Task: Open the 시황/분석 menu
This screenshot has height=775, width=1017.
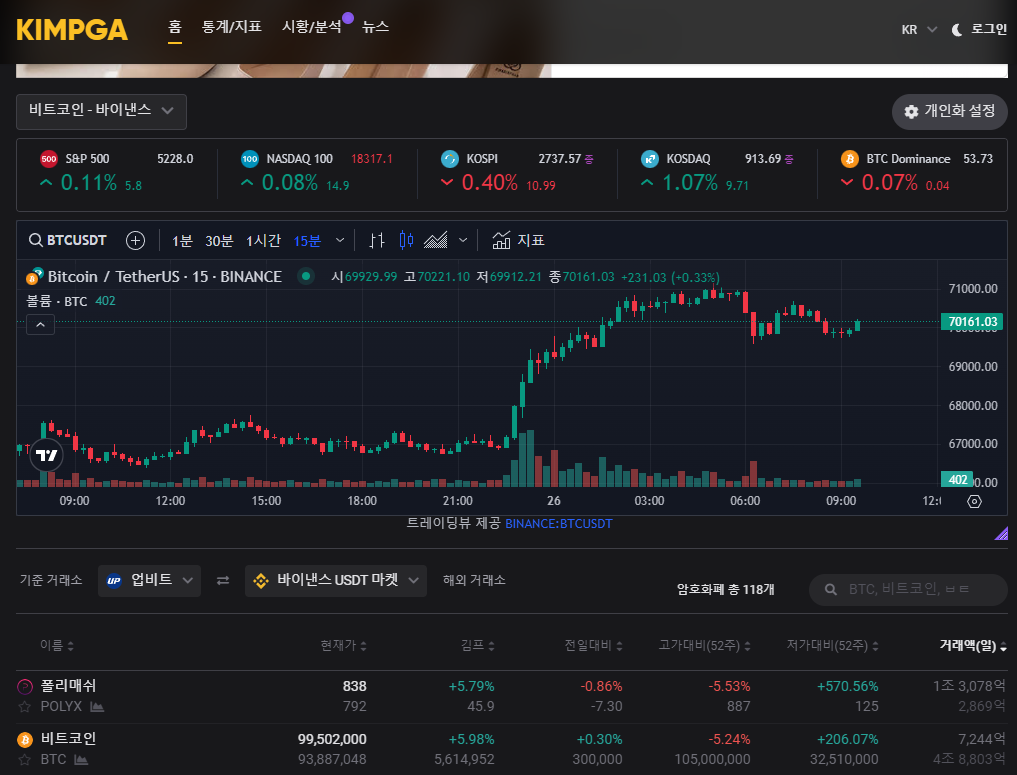Action: point(311,27)
